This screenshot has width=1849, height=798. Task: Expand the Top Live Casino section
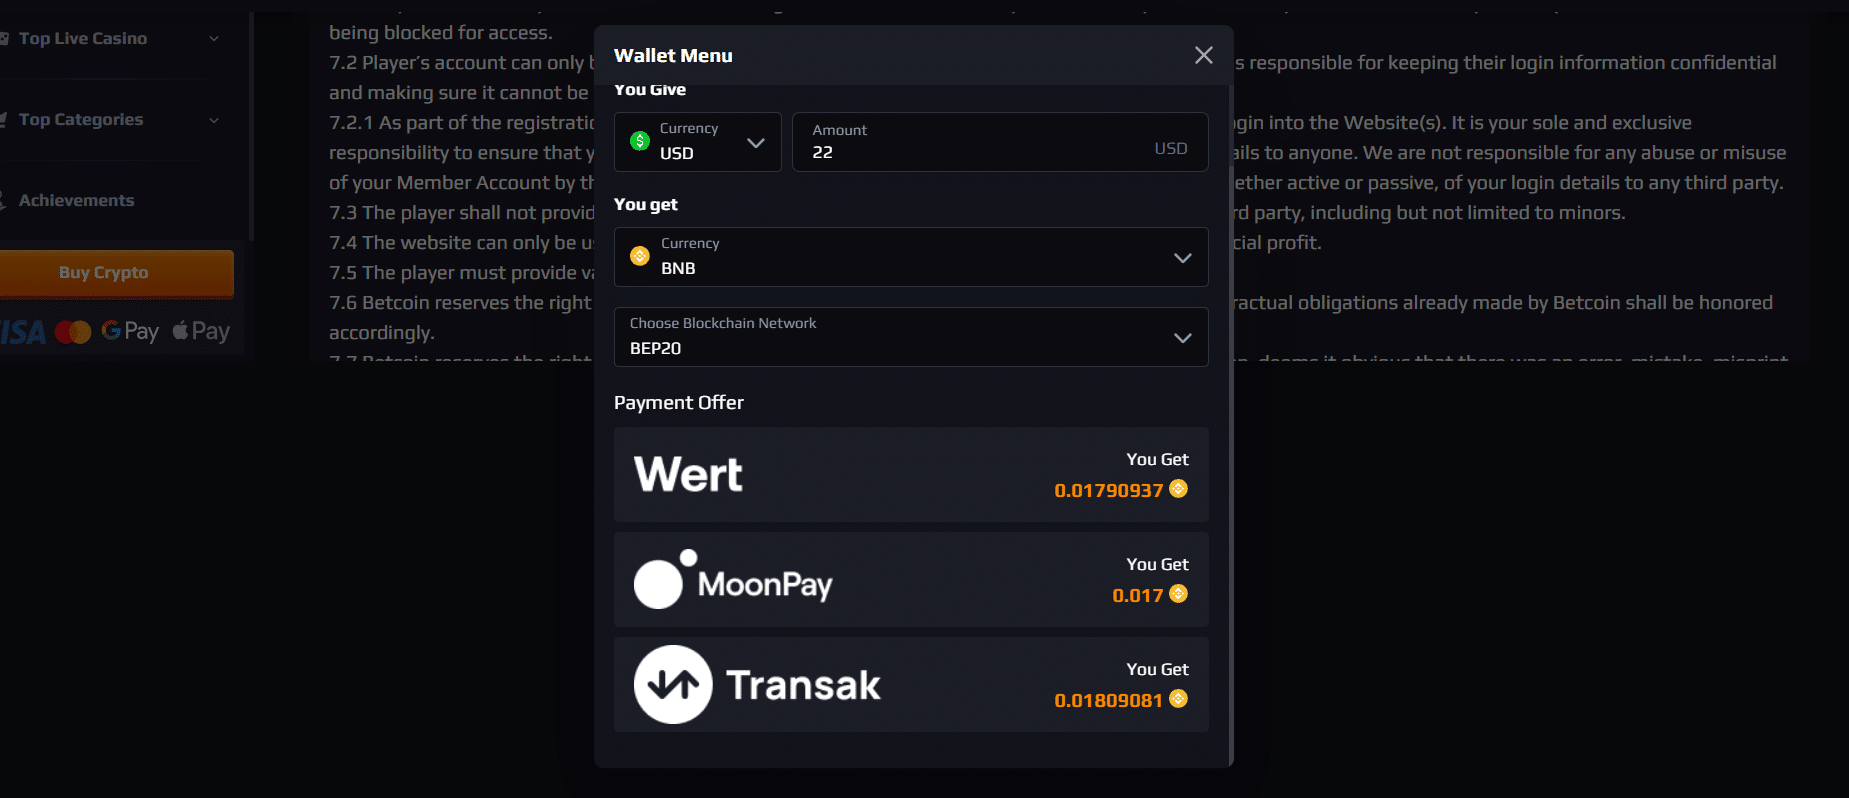[214, 38]
